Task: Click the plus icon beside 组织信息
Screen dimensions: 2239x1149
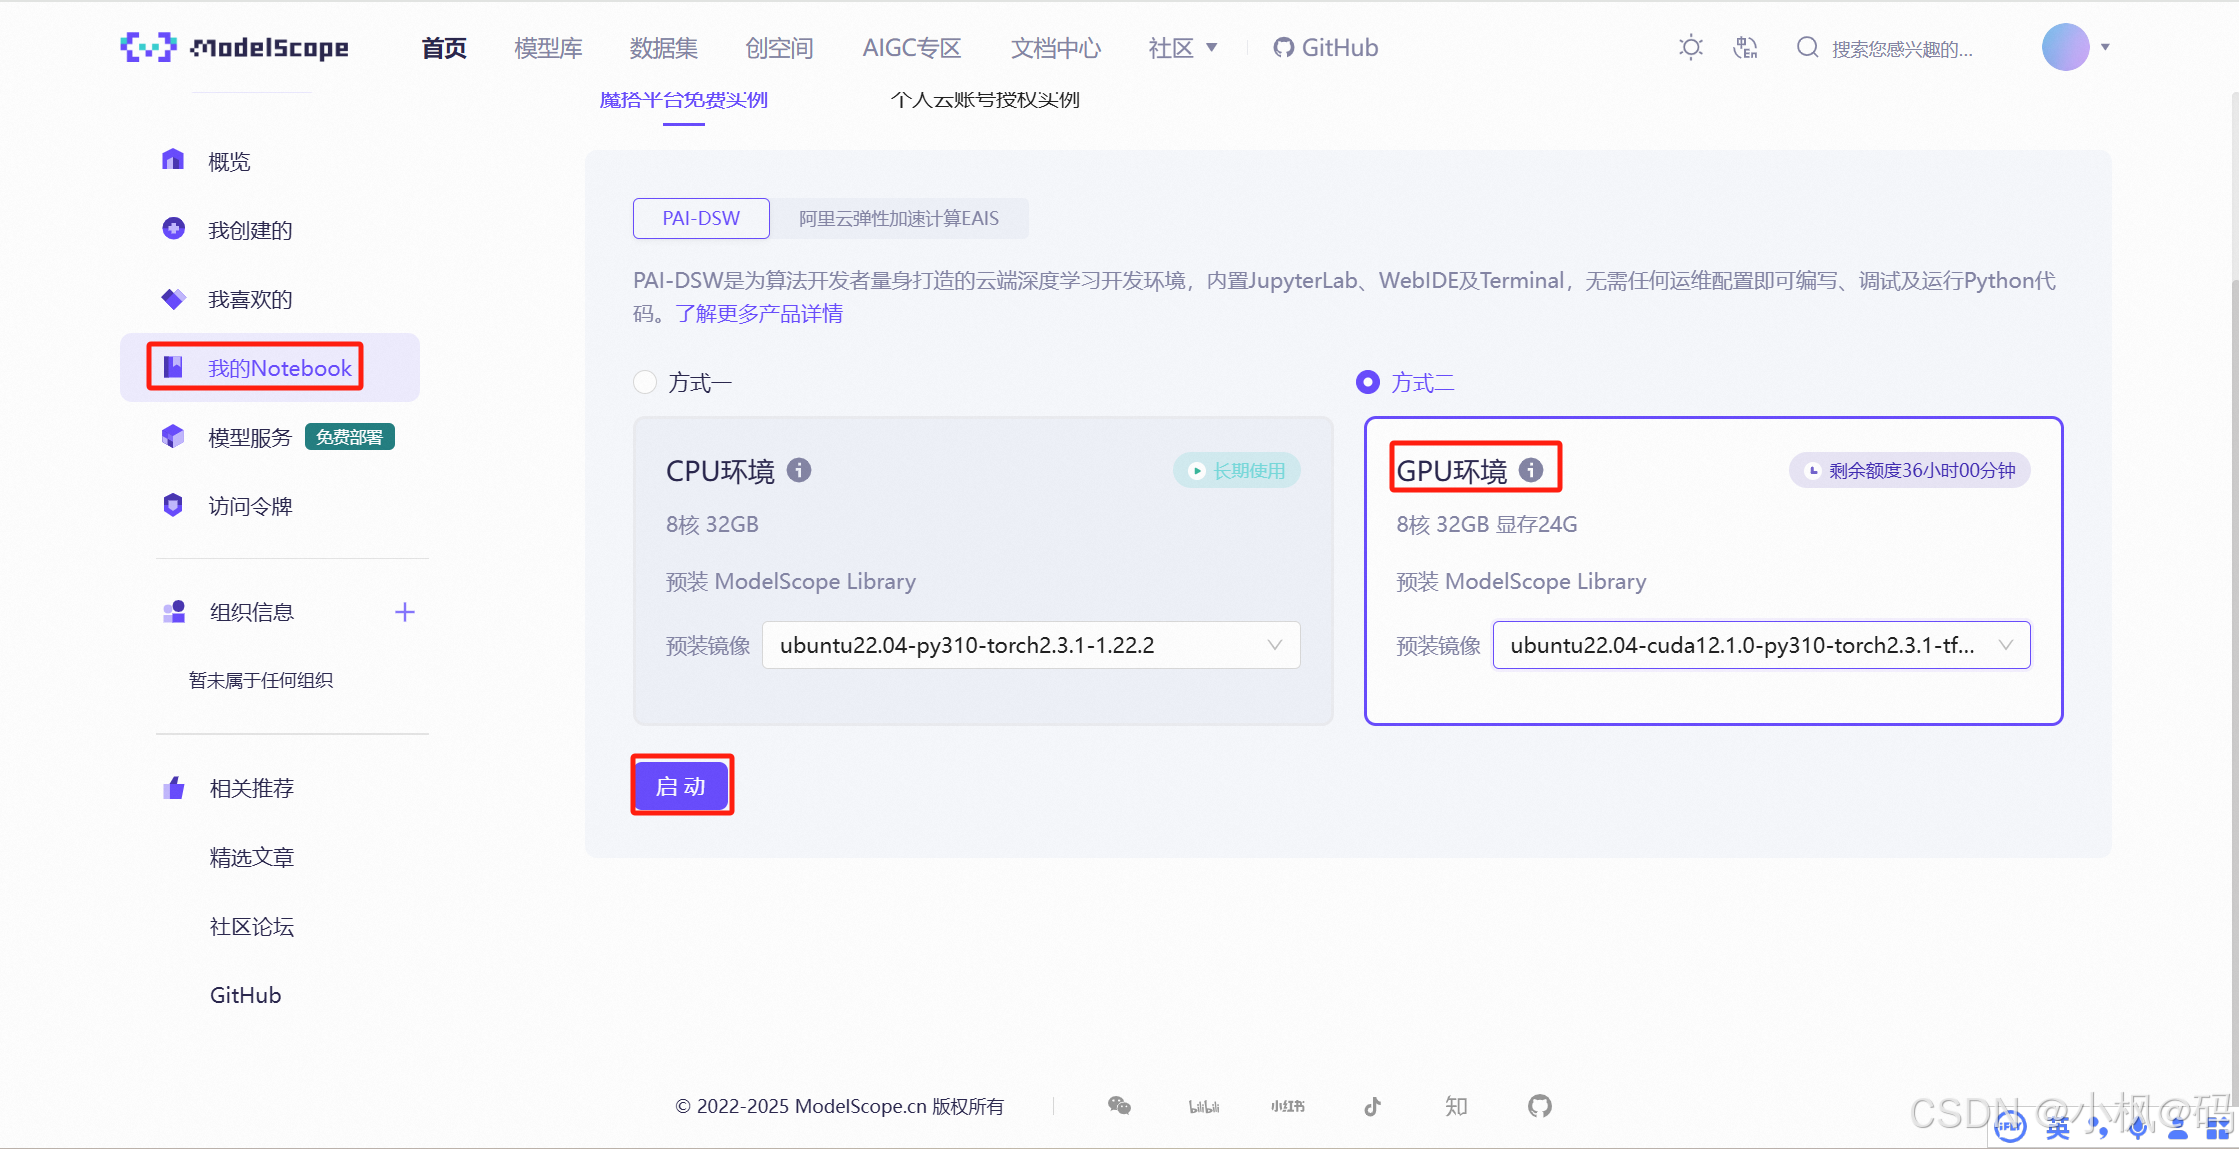Action: [x=404, y=612]
